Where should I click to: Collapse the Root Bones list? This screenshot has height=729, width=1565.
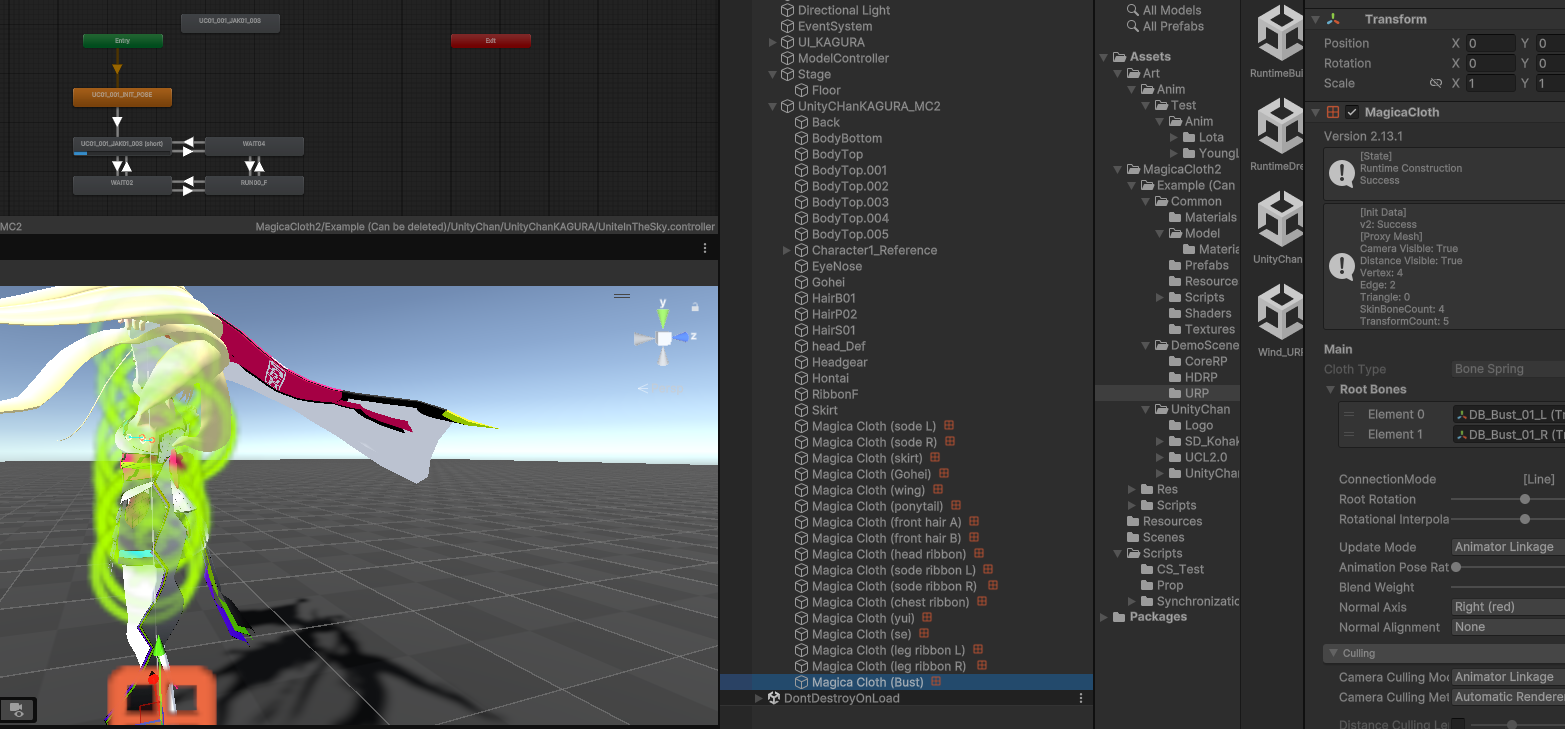[x=1331, y=390]
